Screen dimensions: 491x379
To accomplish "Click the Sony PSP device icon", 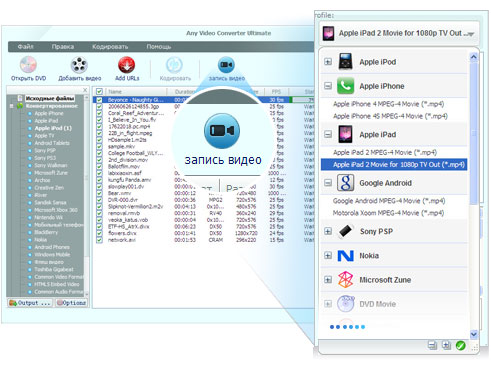I will 345,231.
